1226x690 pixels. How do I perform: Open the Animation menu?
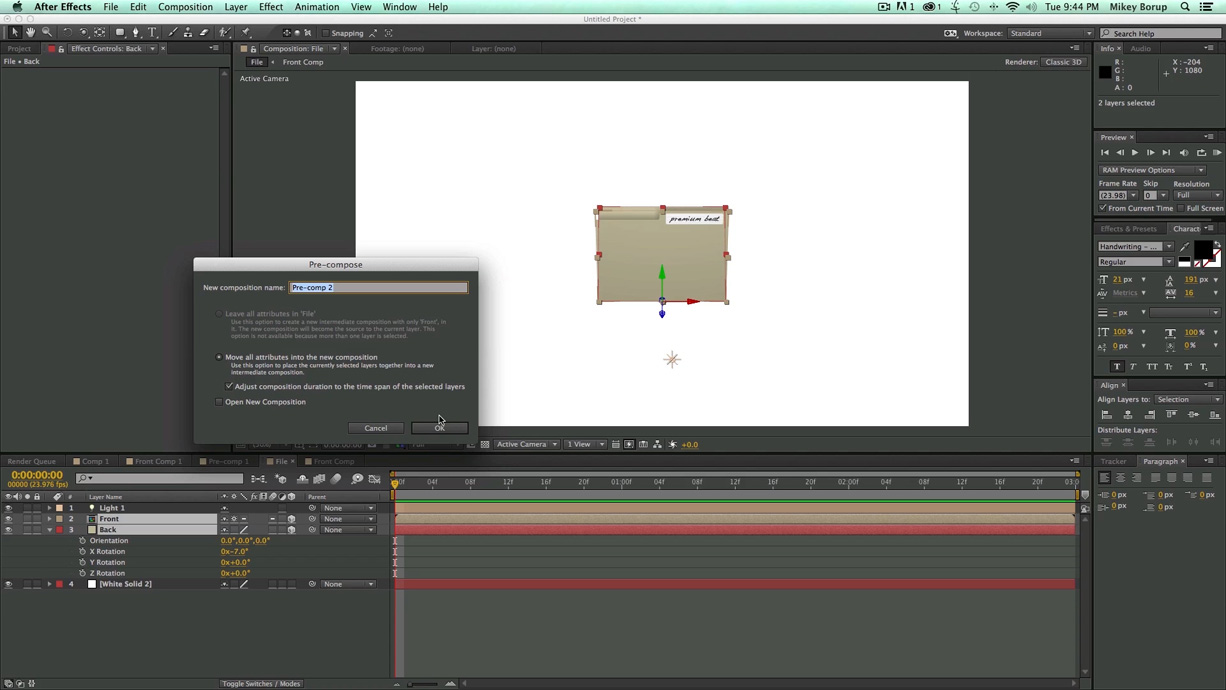317,7
